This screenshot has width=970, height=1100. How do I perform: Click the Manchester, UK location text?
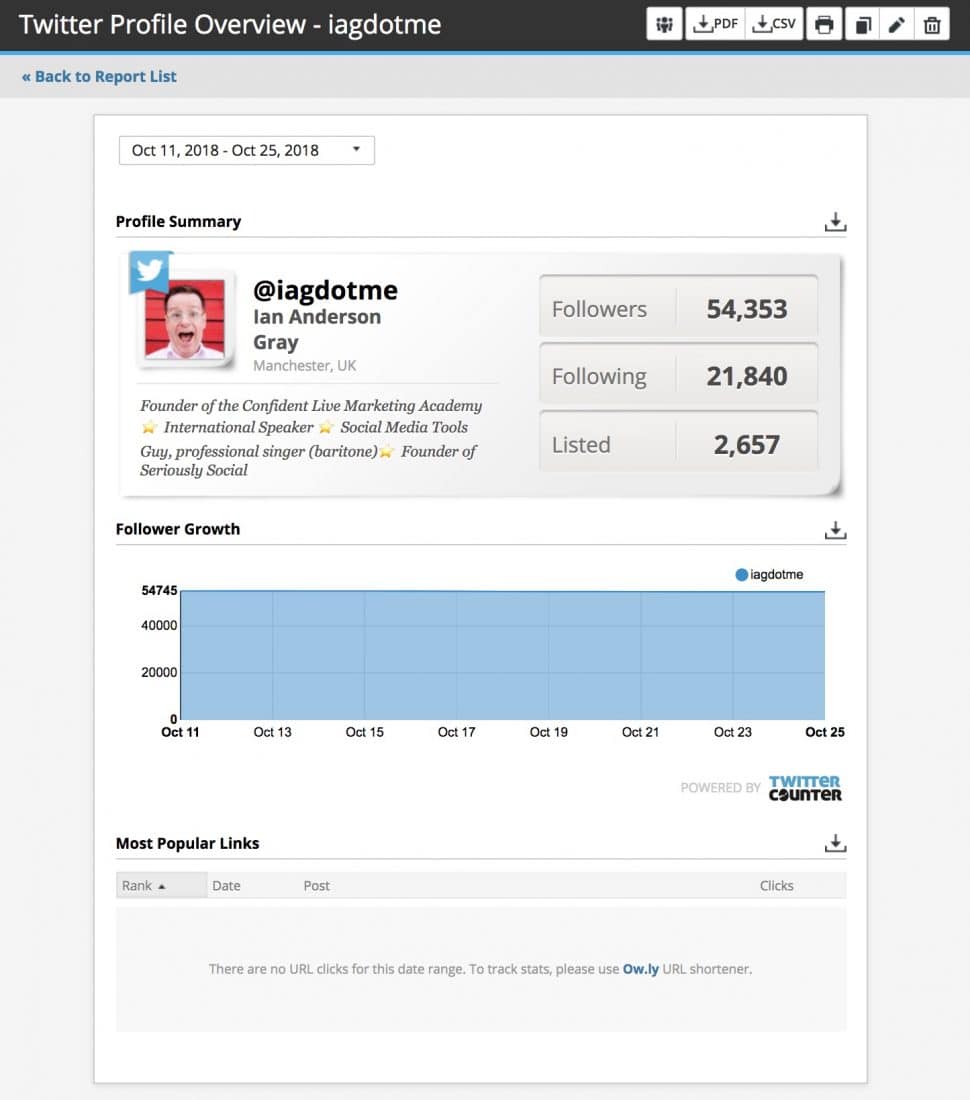304,365
